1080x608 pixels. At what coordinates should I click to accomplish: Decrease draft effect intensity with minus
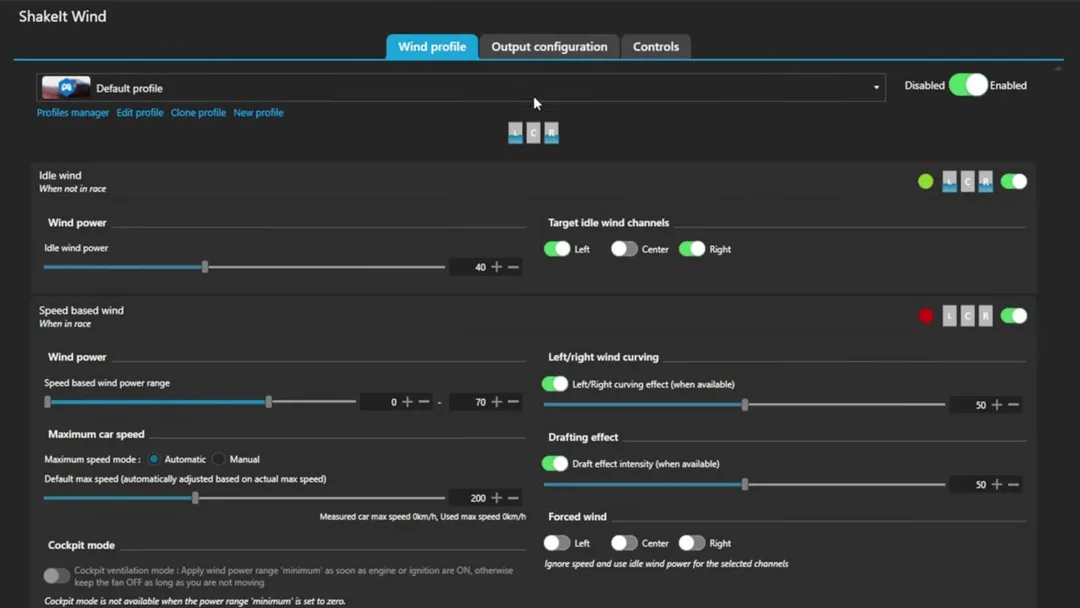1013,484
